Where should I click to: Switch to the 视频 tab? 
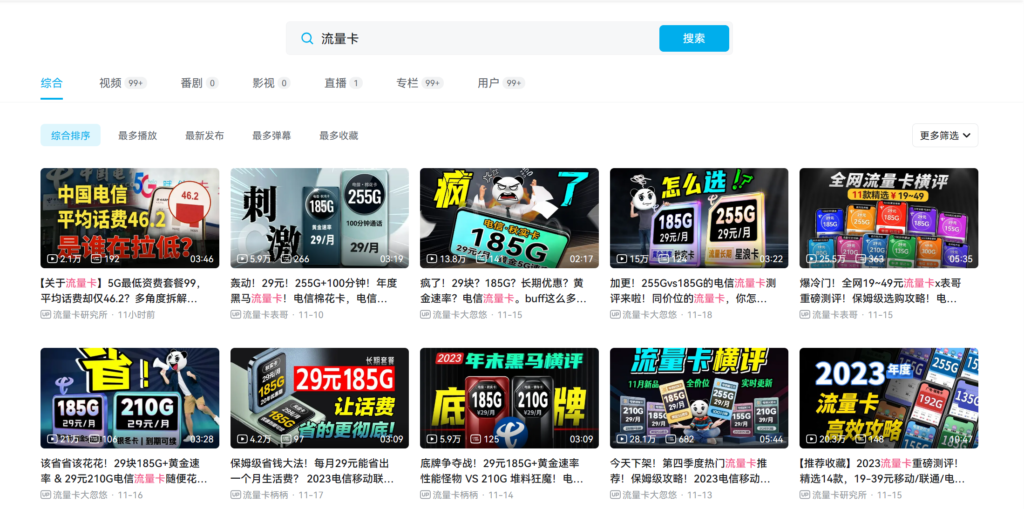[123, 83]
